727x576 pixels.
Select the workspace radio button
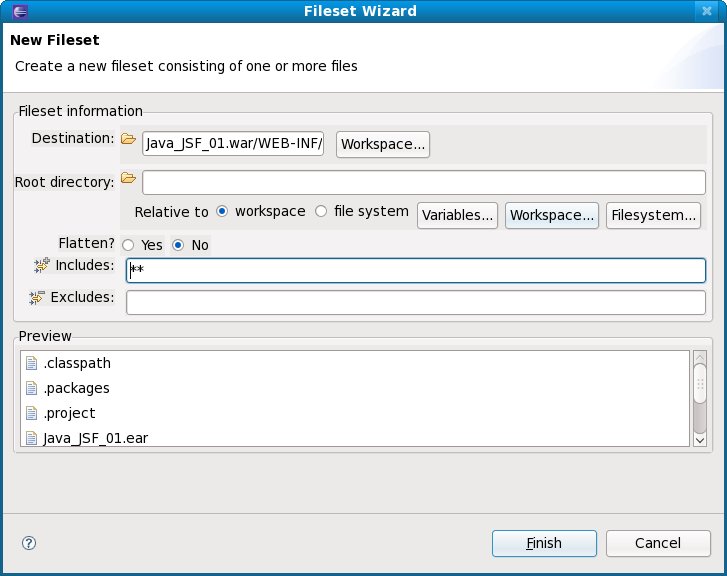222,212
